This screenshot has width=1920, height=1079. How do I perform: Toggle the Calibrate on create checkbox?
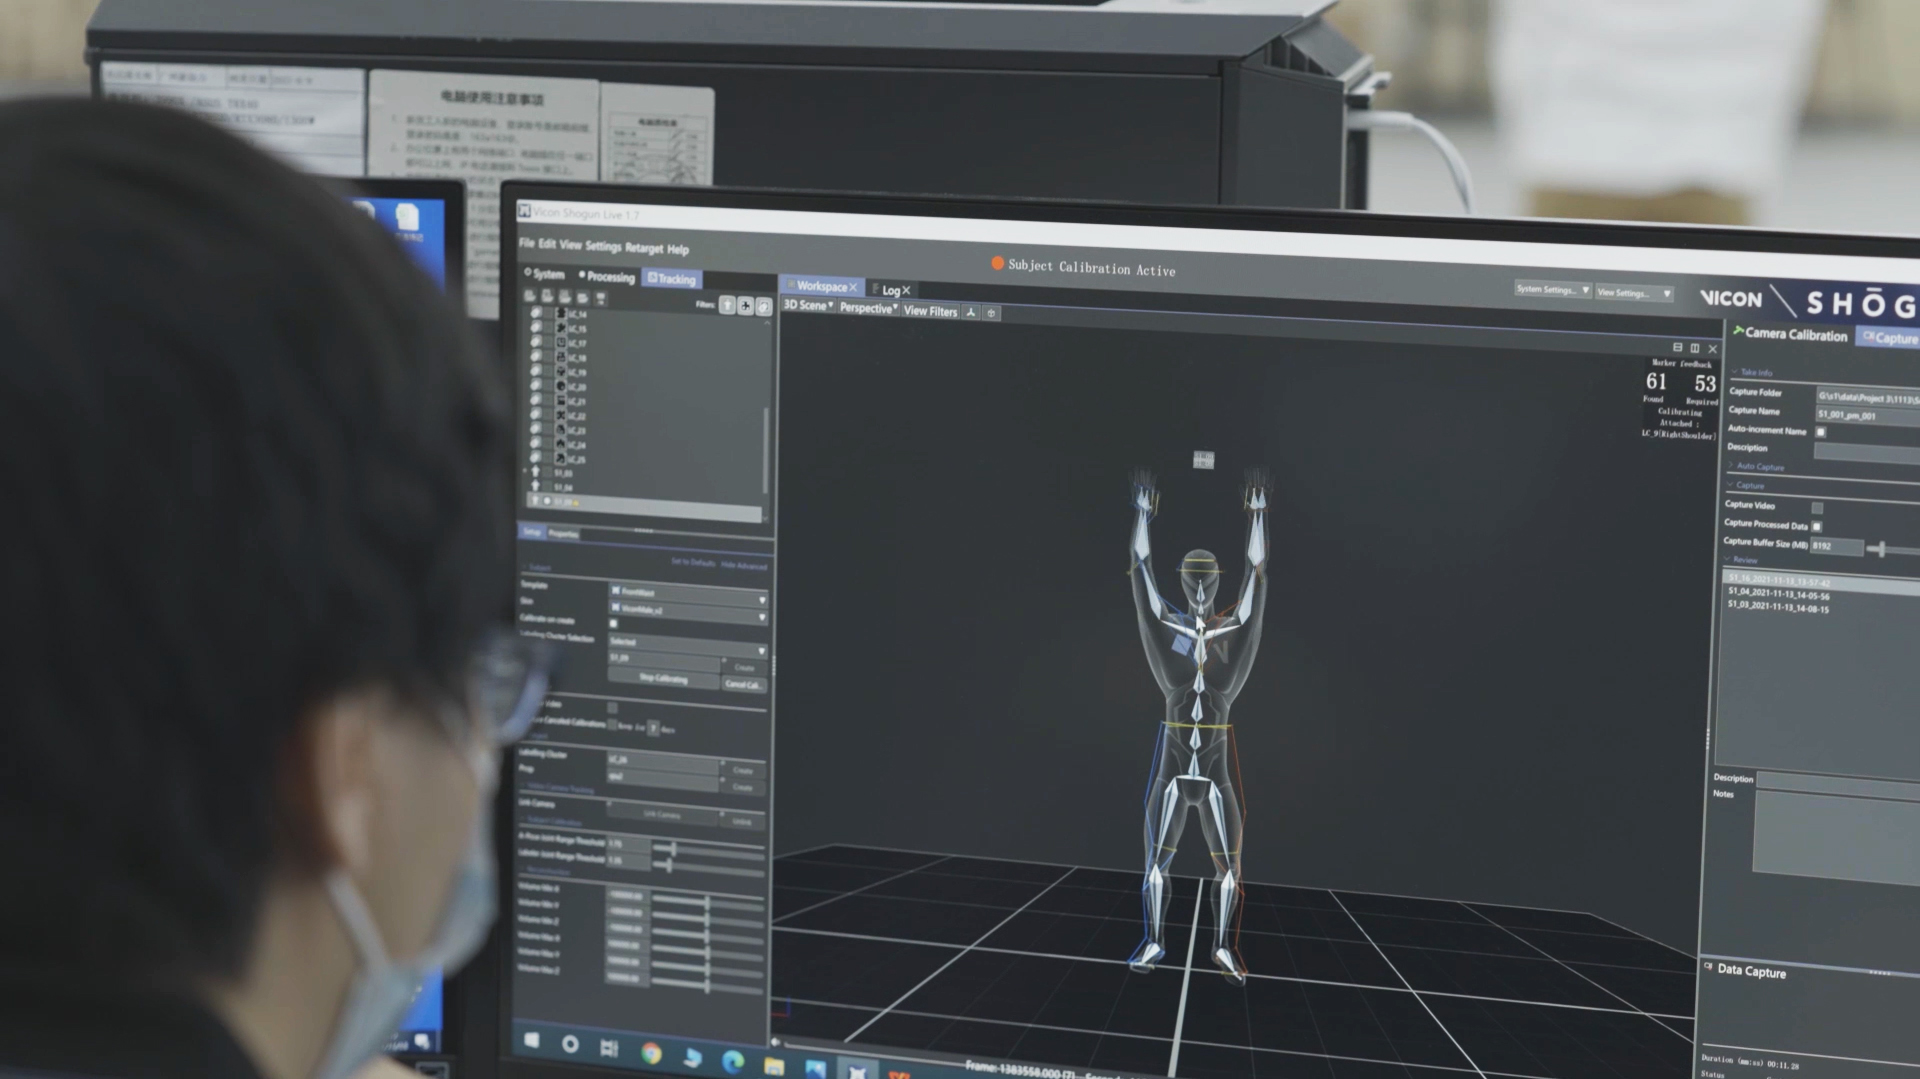(x=614, y=624)
